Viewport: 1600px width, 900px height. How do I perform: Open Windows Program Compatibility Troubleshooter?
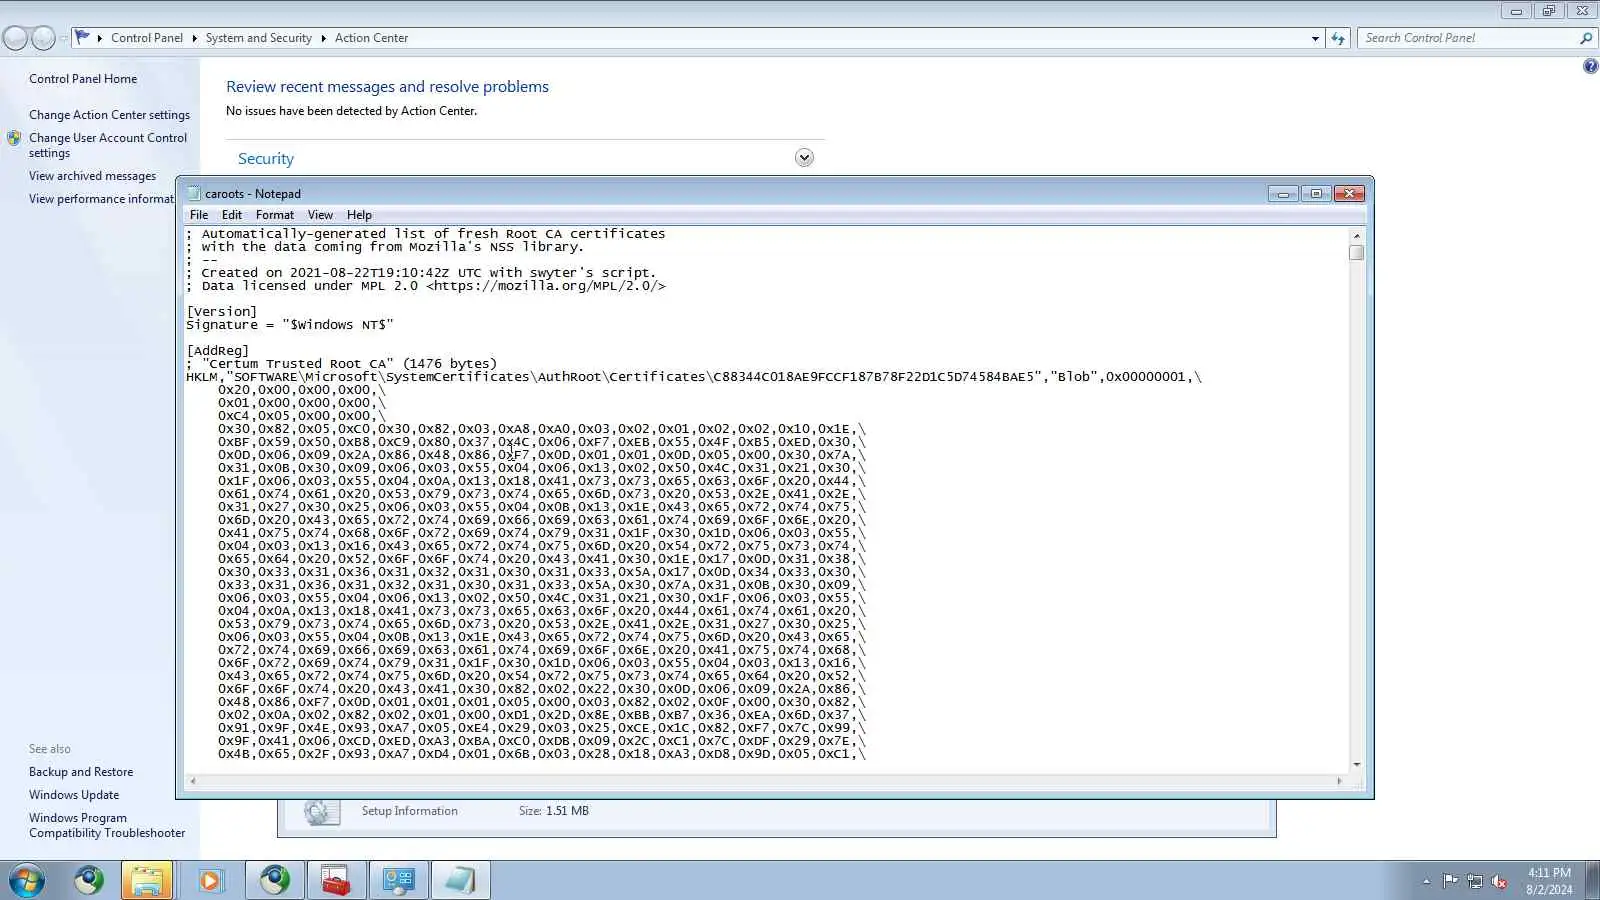coord(107,825)
